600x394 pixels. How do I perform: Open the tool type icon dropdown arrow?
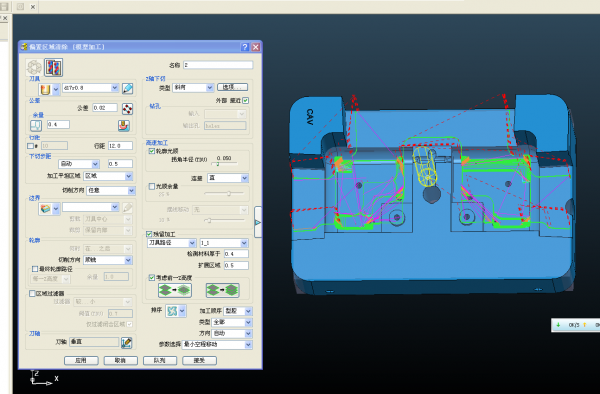(56, 90)
